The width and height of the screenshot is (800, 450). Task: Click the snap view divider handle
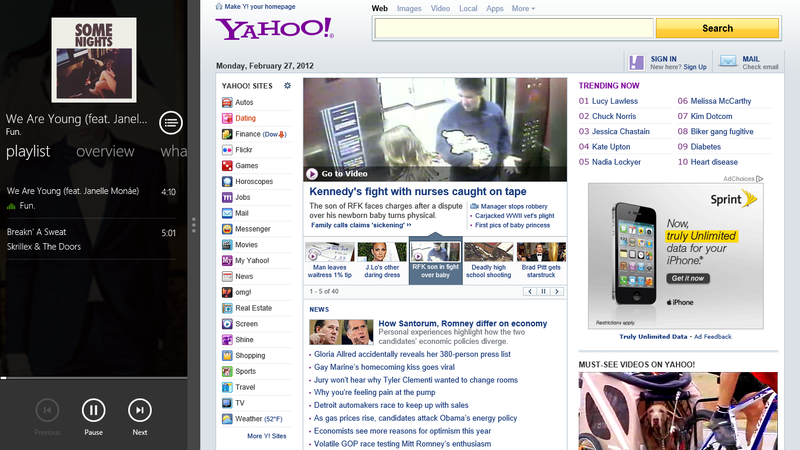point(194,225)
